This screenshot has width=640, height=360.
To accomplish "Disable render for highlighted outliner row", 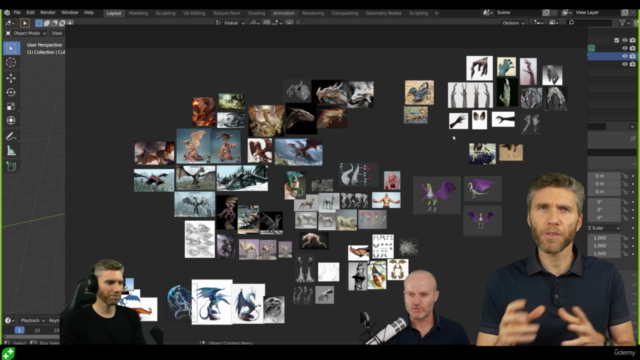I will 633,56.
